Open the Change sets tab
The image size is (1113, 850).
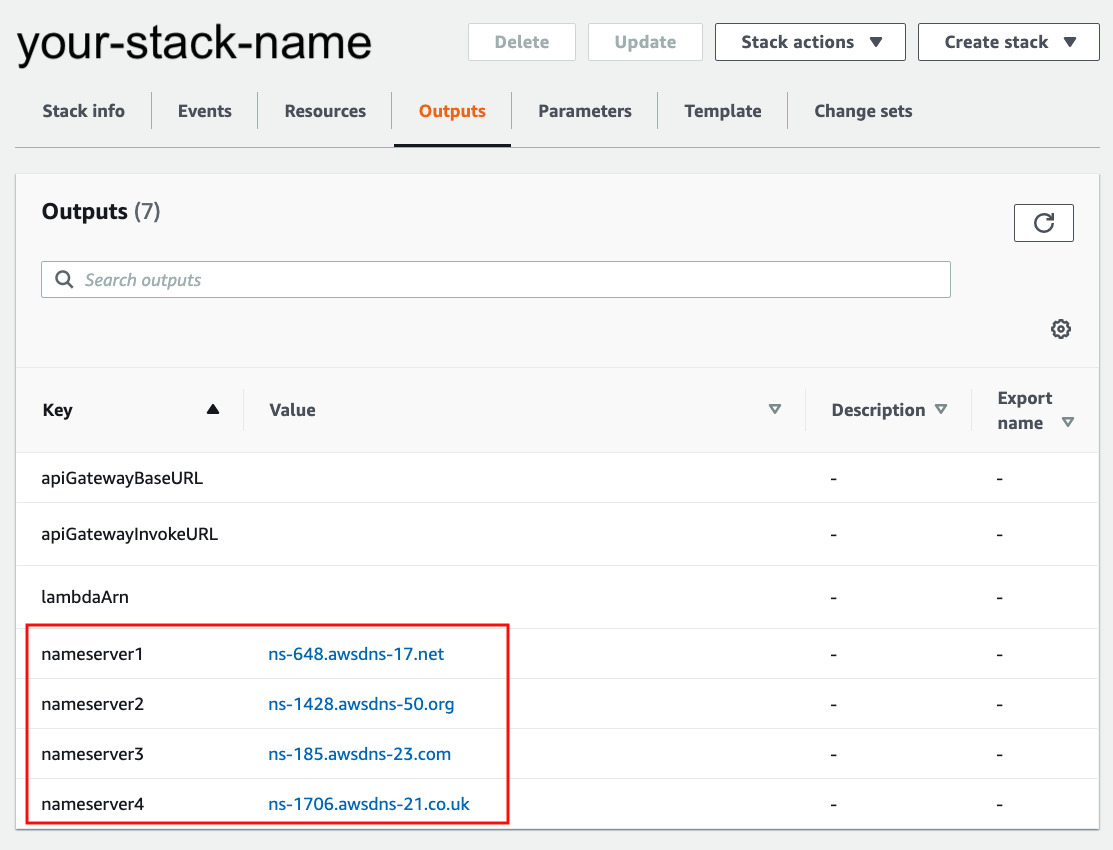862,111
